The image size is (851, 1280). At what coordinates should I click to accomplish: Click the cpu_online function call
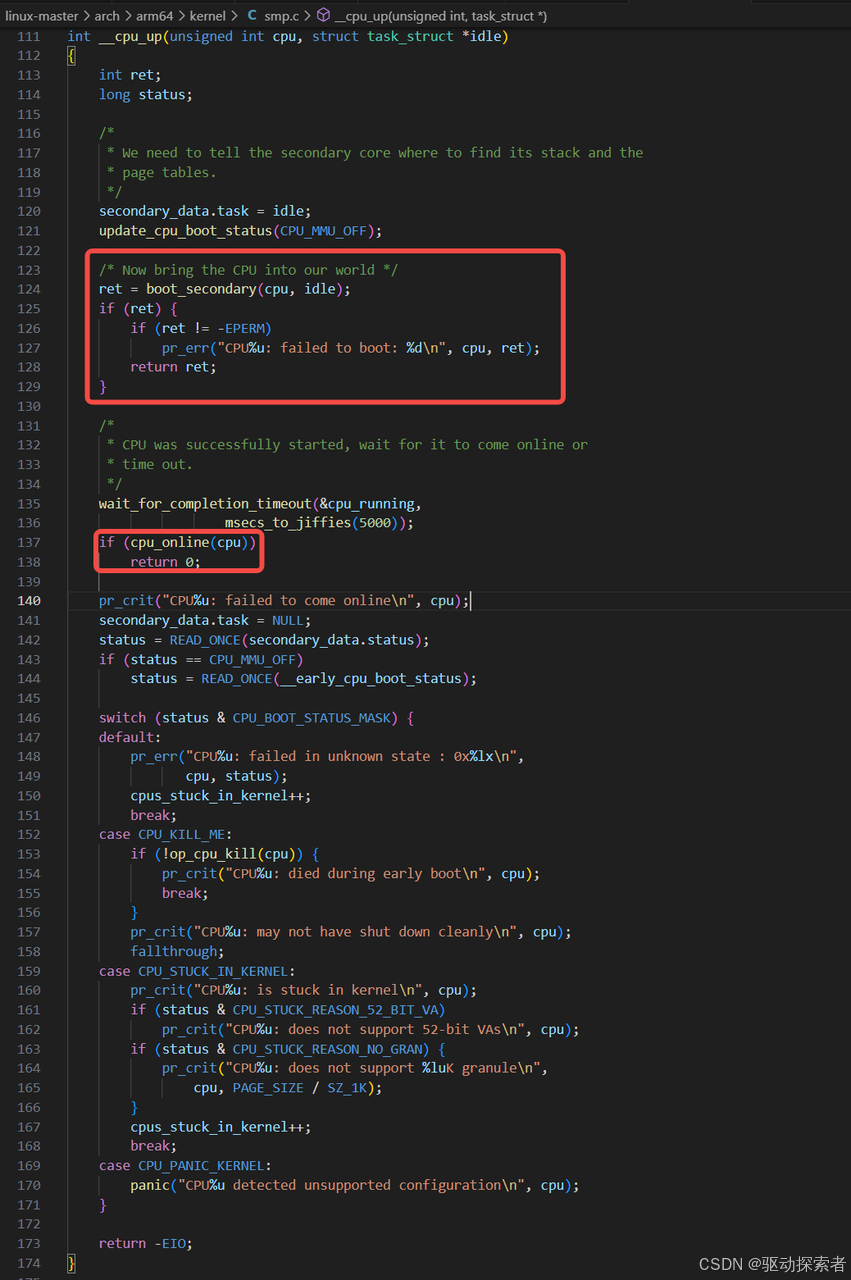(x=170, y=542)
